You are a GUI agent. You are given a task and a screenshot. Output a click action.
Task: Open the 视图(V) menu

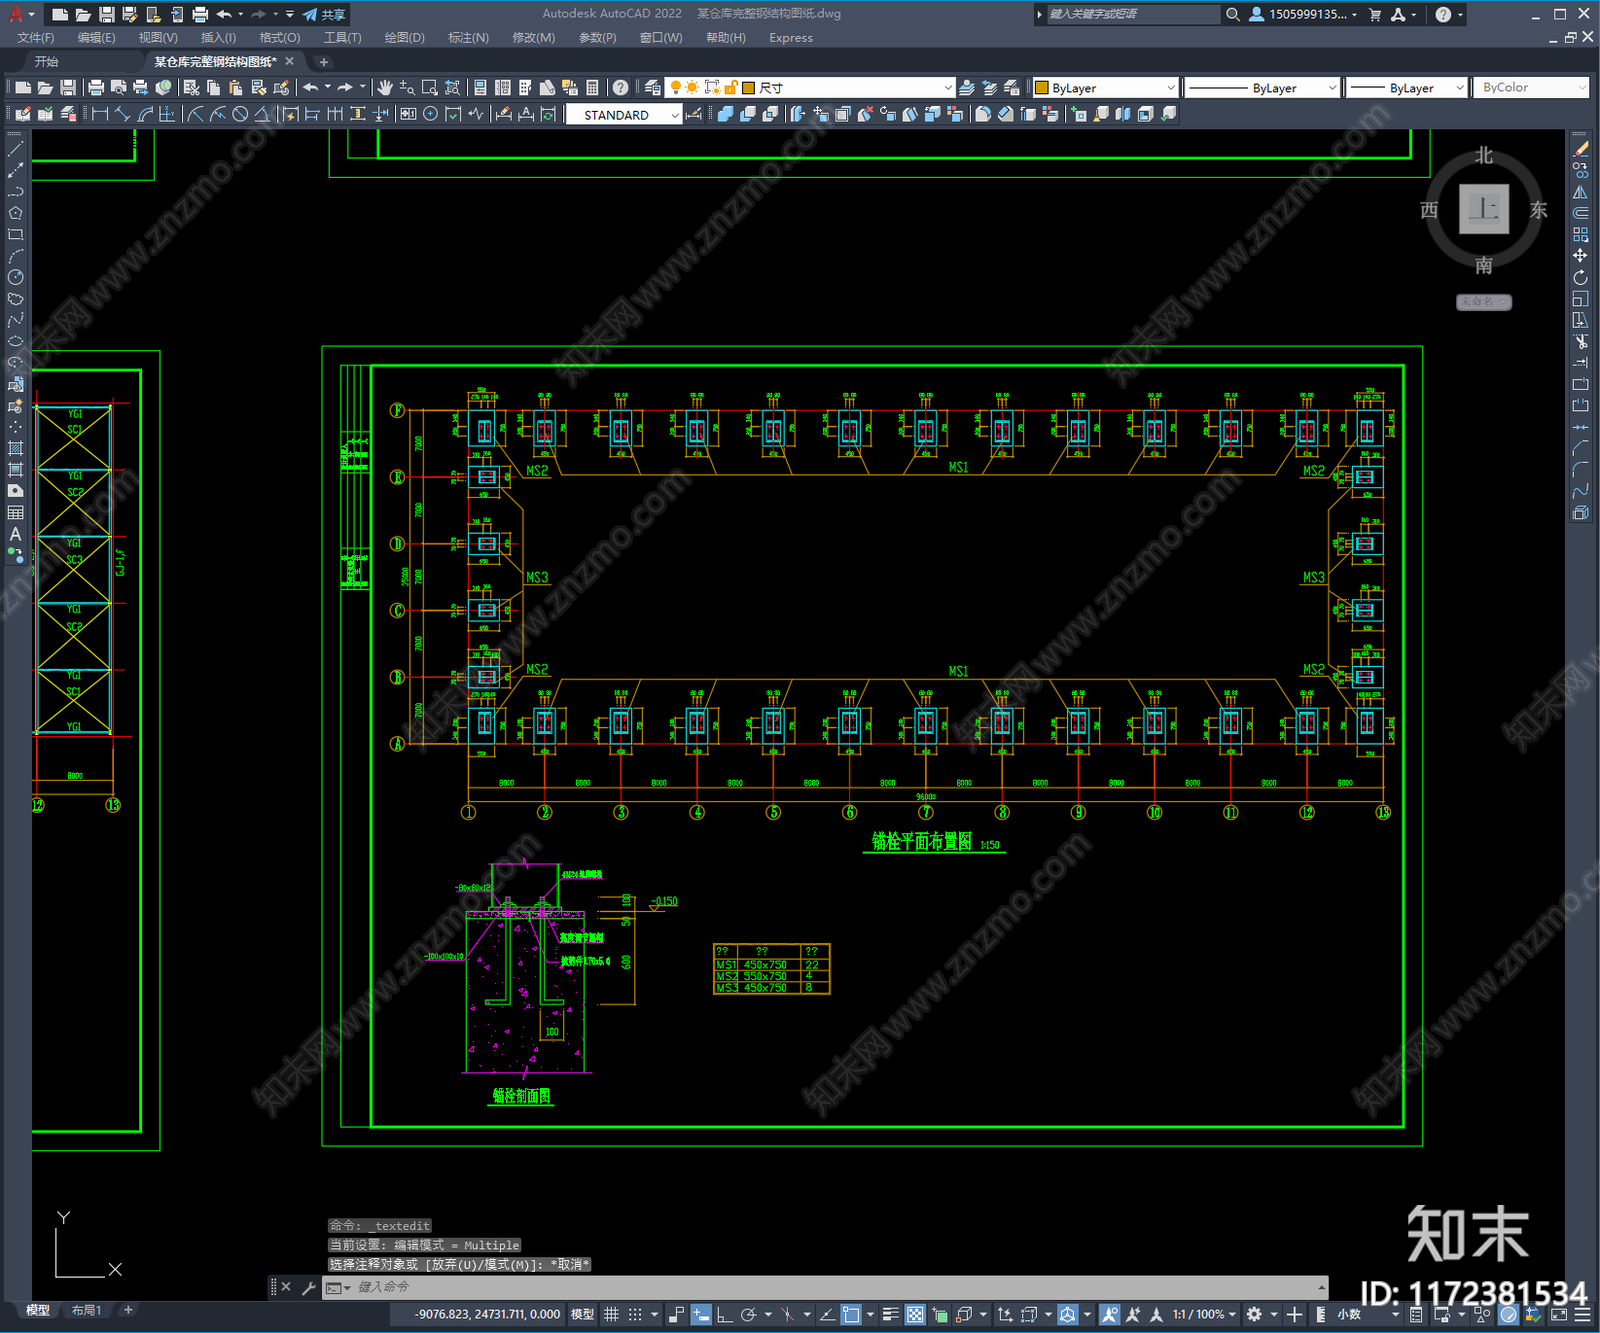pos(158,38)
